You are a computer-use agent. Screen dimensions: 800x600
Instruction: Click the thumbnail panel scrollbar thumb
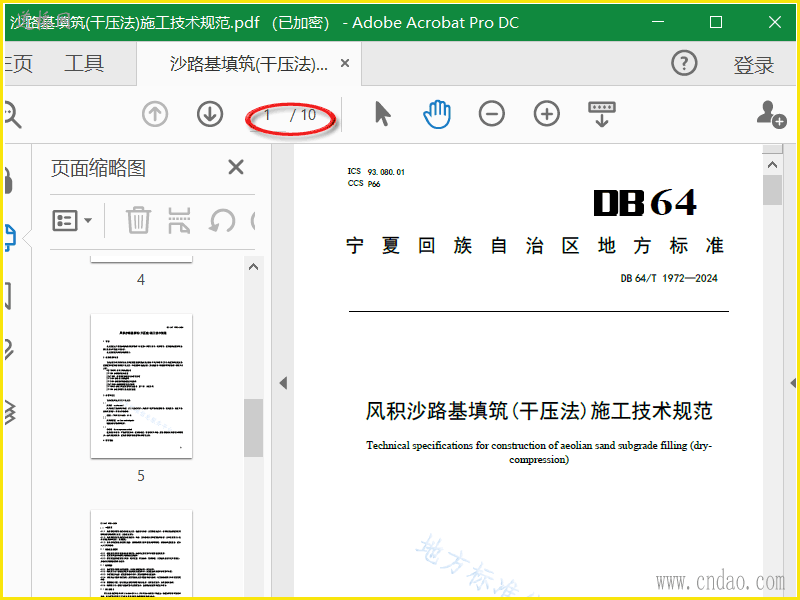253,428
